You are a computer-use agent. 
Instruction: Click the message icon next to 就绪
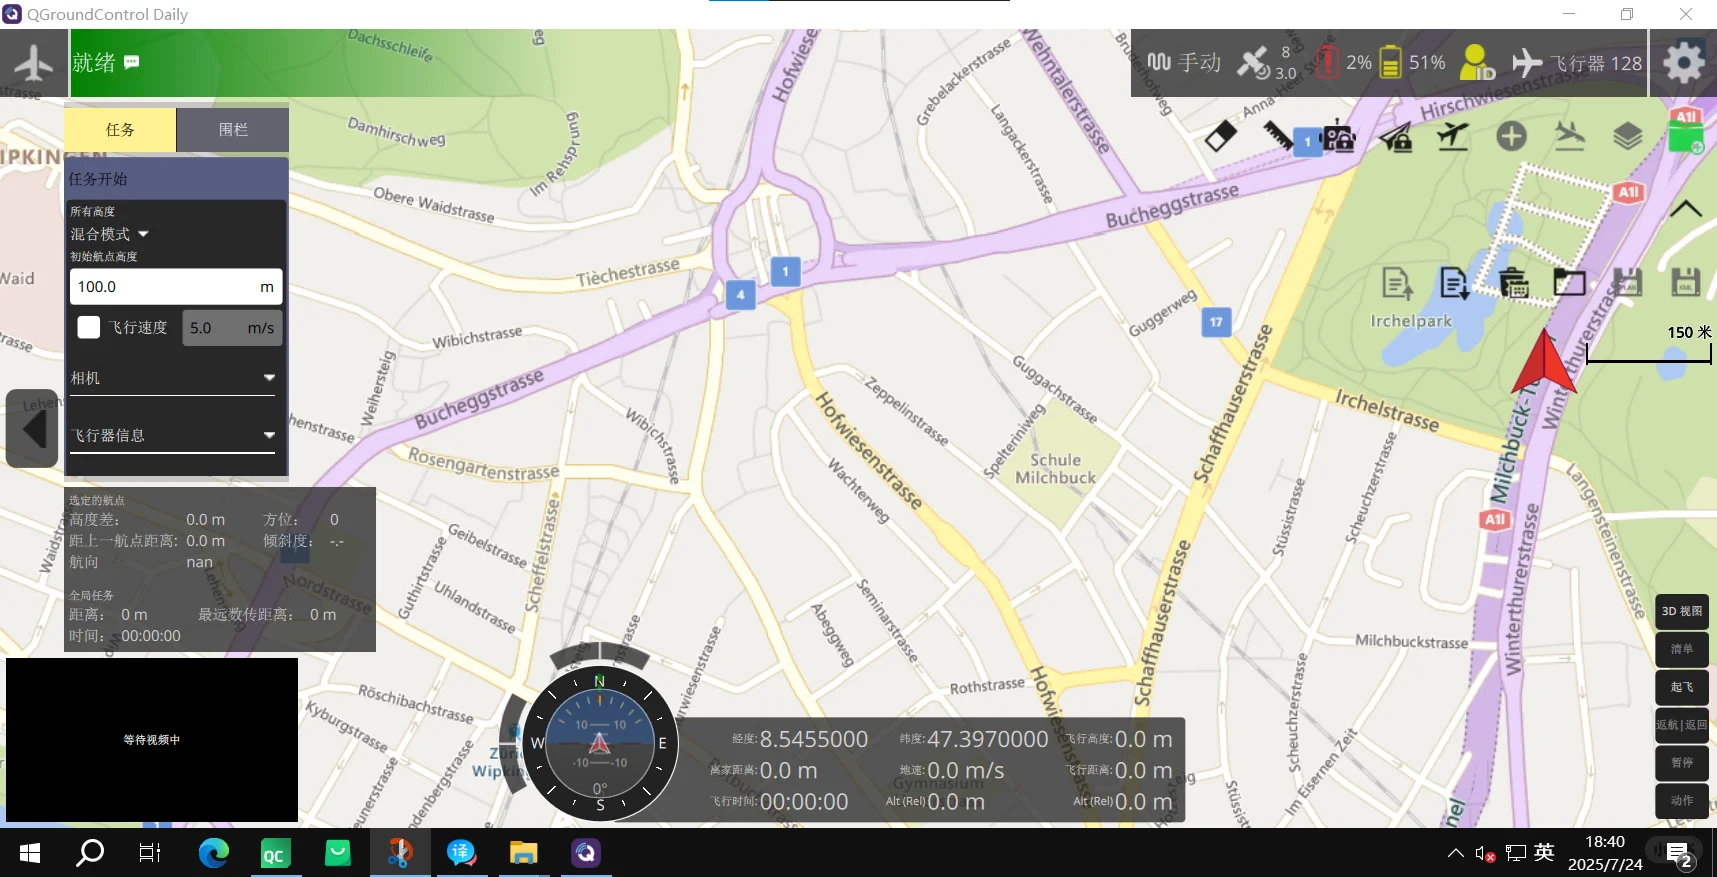click(x=131, y=62)
